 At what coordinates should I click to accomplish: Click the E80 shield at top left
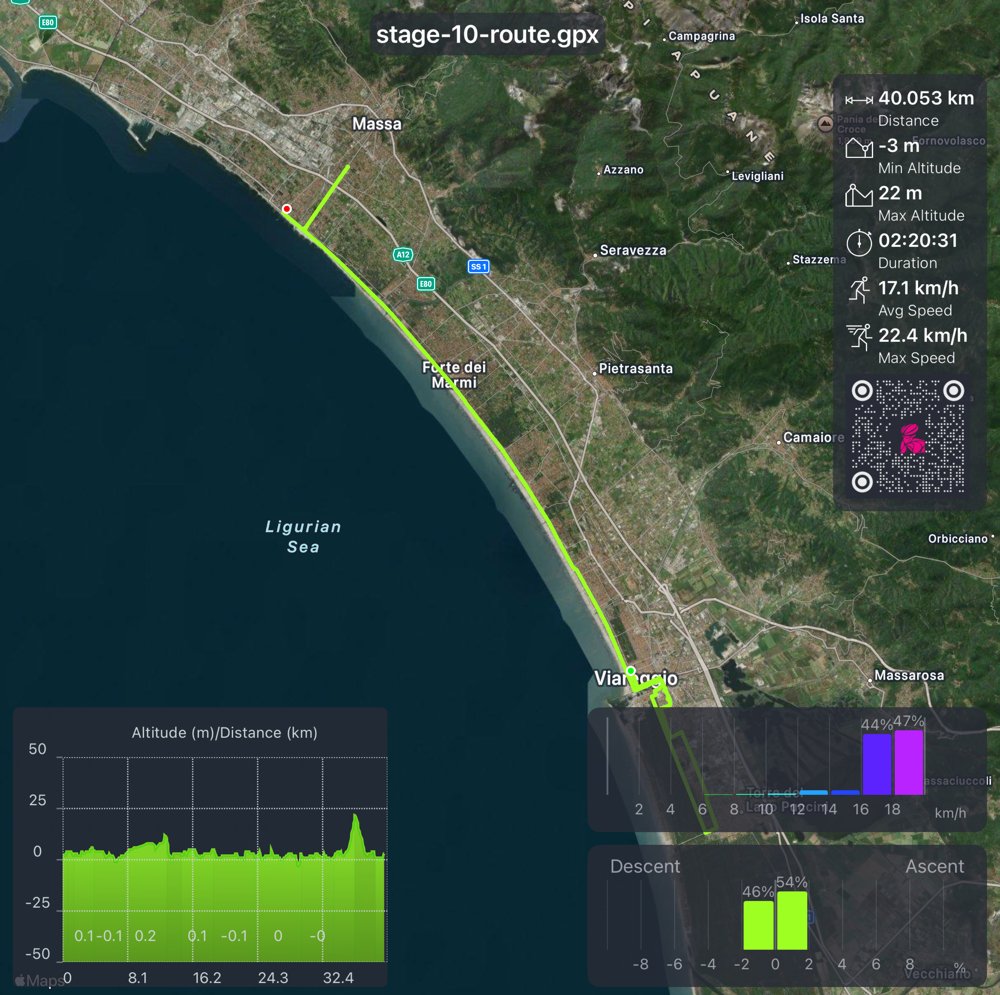(x=48, y=22)
